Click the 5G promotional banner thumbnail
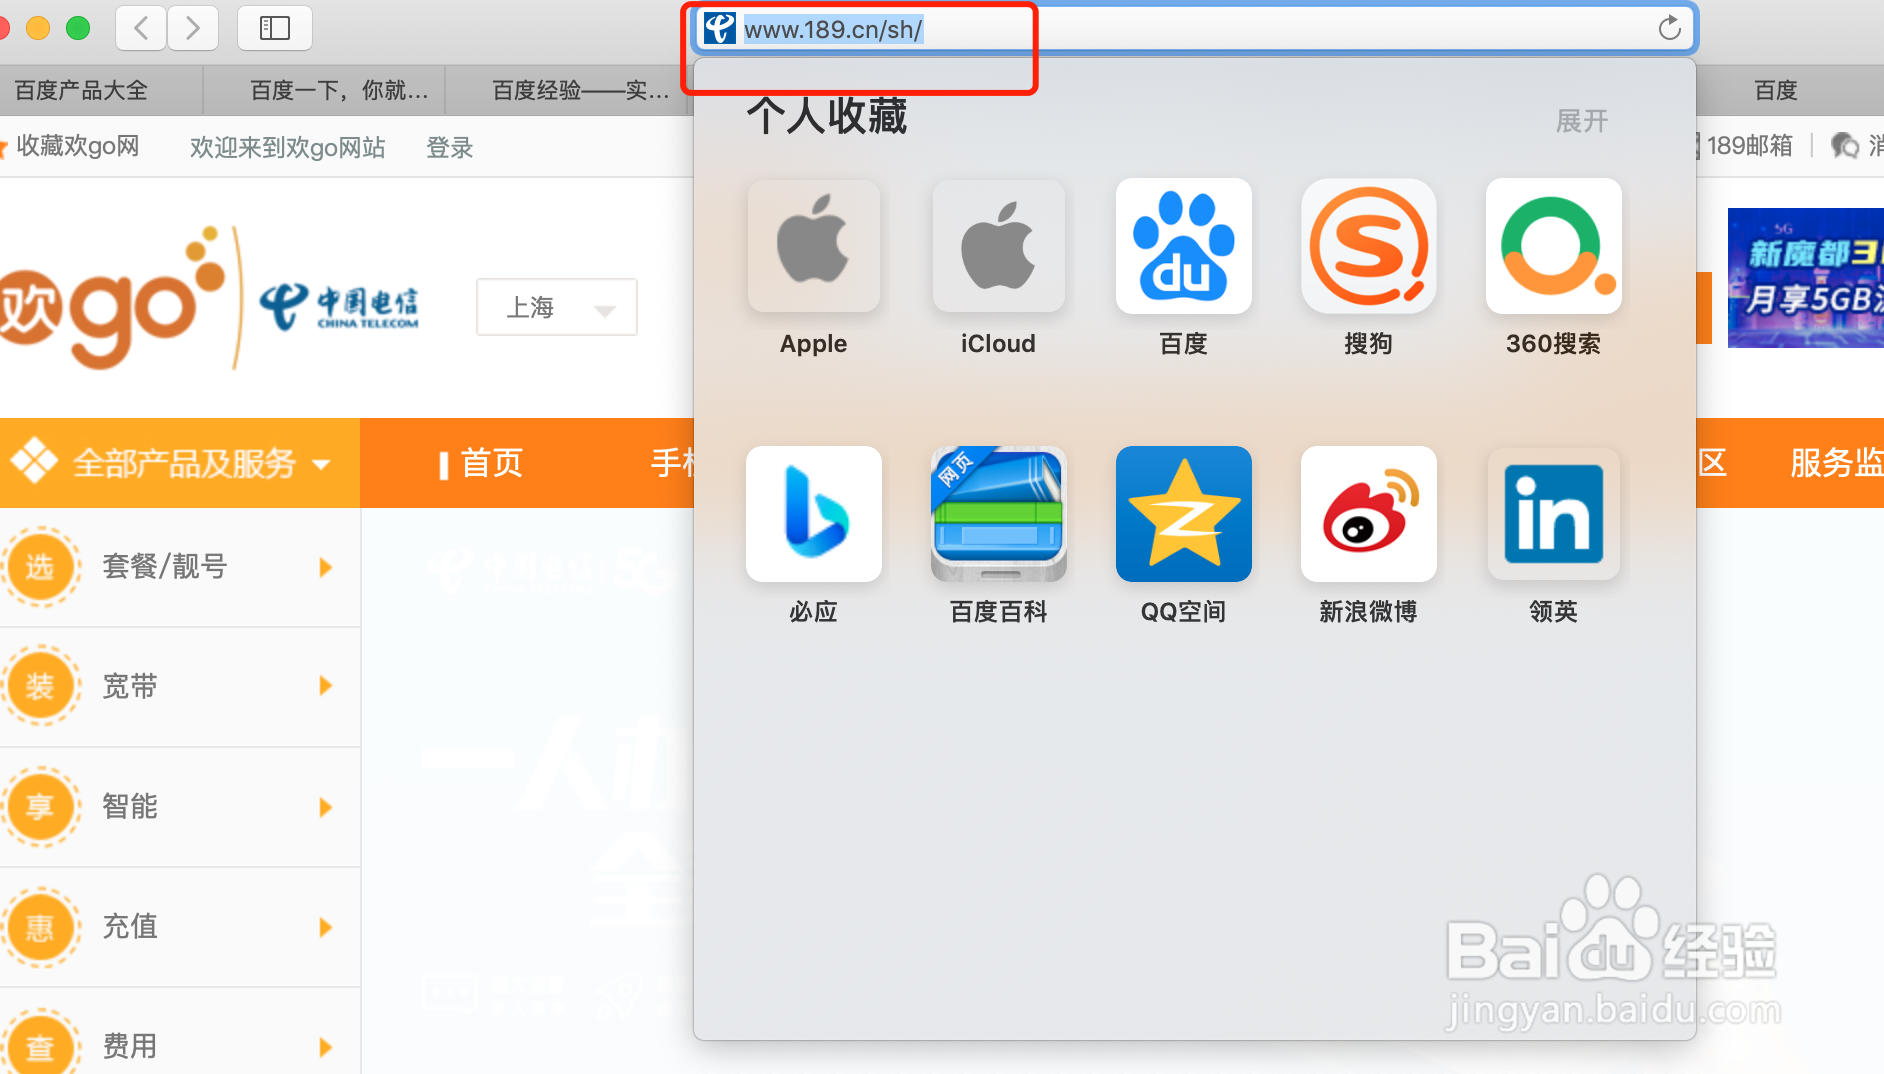The height and width of the screenshot is (1074, 1884). pyautogui.click(x=1806, y=278)
